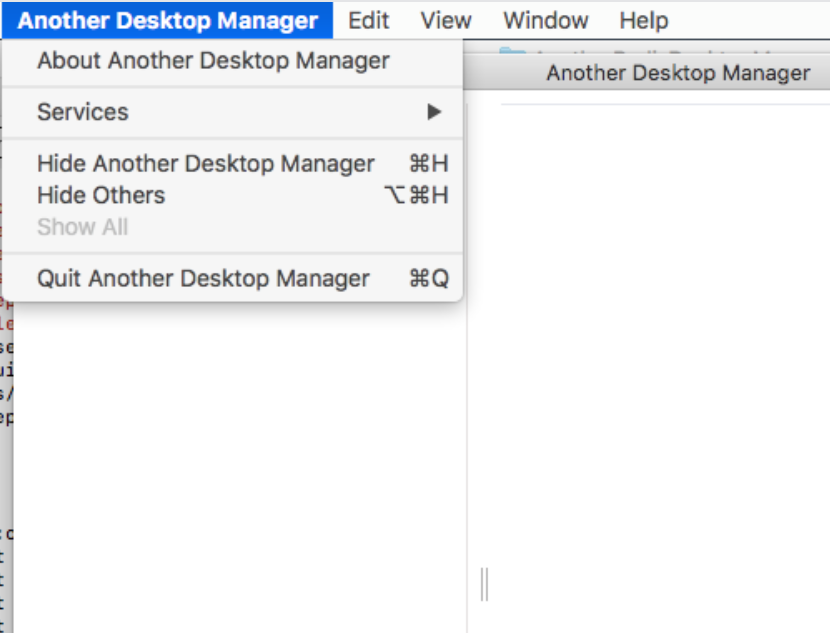Click the grayed-out "Show All" entry

(82, 227)
